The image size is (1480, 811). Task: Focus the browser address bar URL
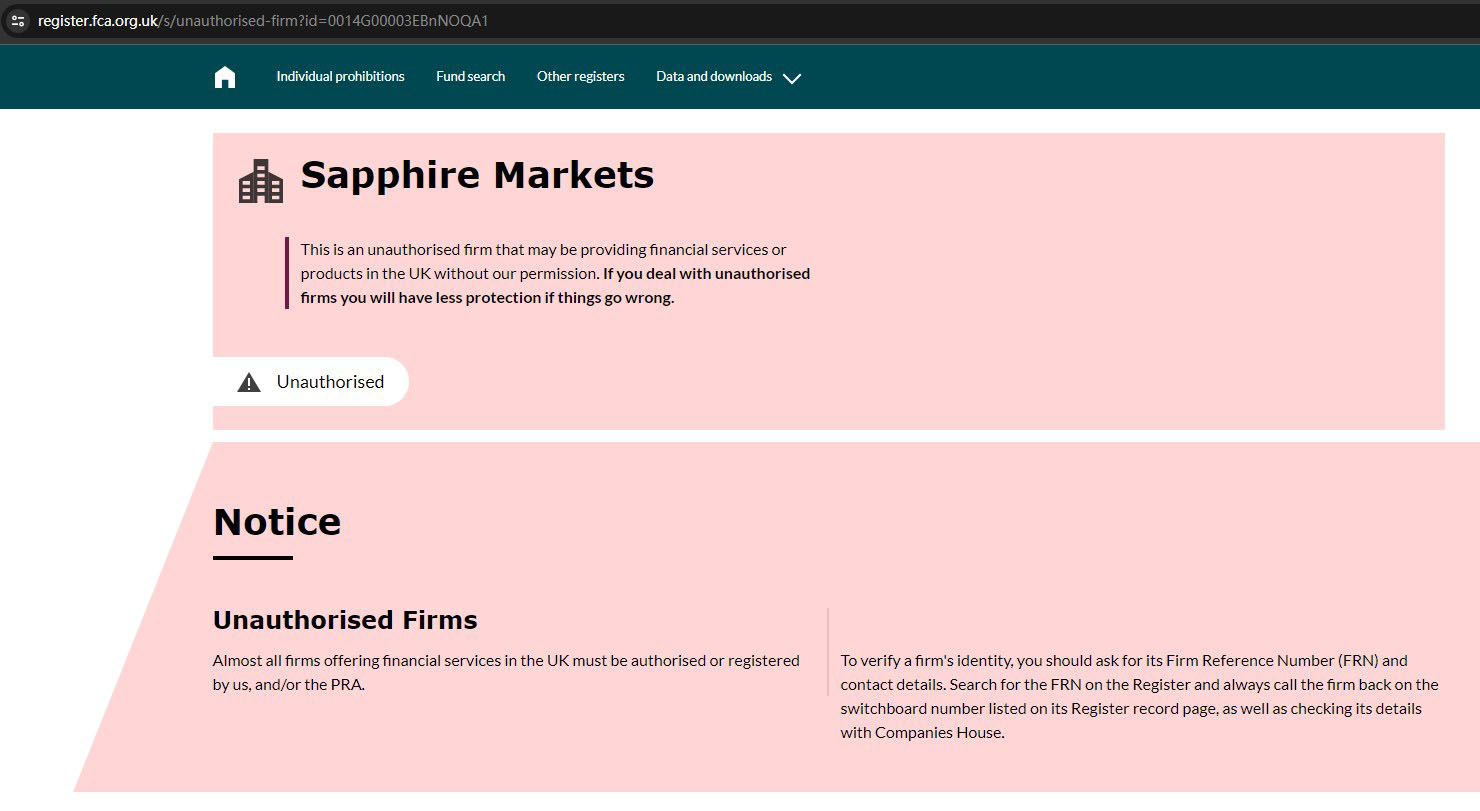pos(263,20)
